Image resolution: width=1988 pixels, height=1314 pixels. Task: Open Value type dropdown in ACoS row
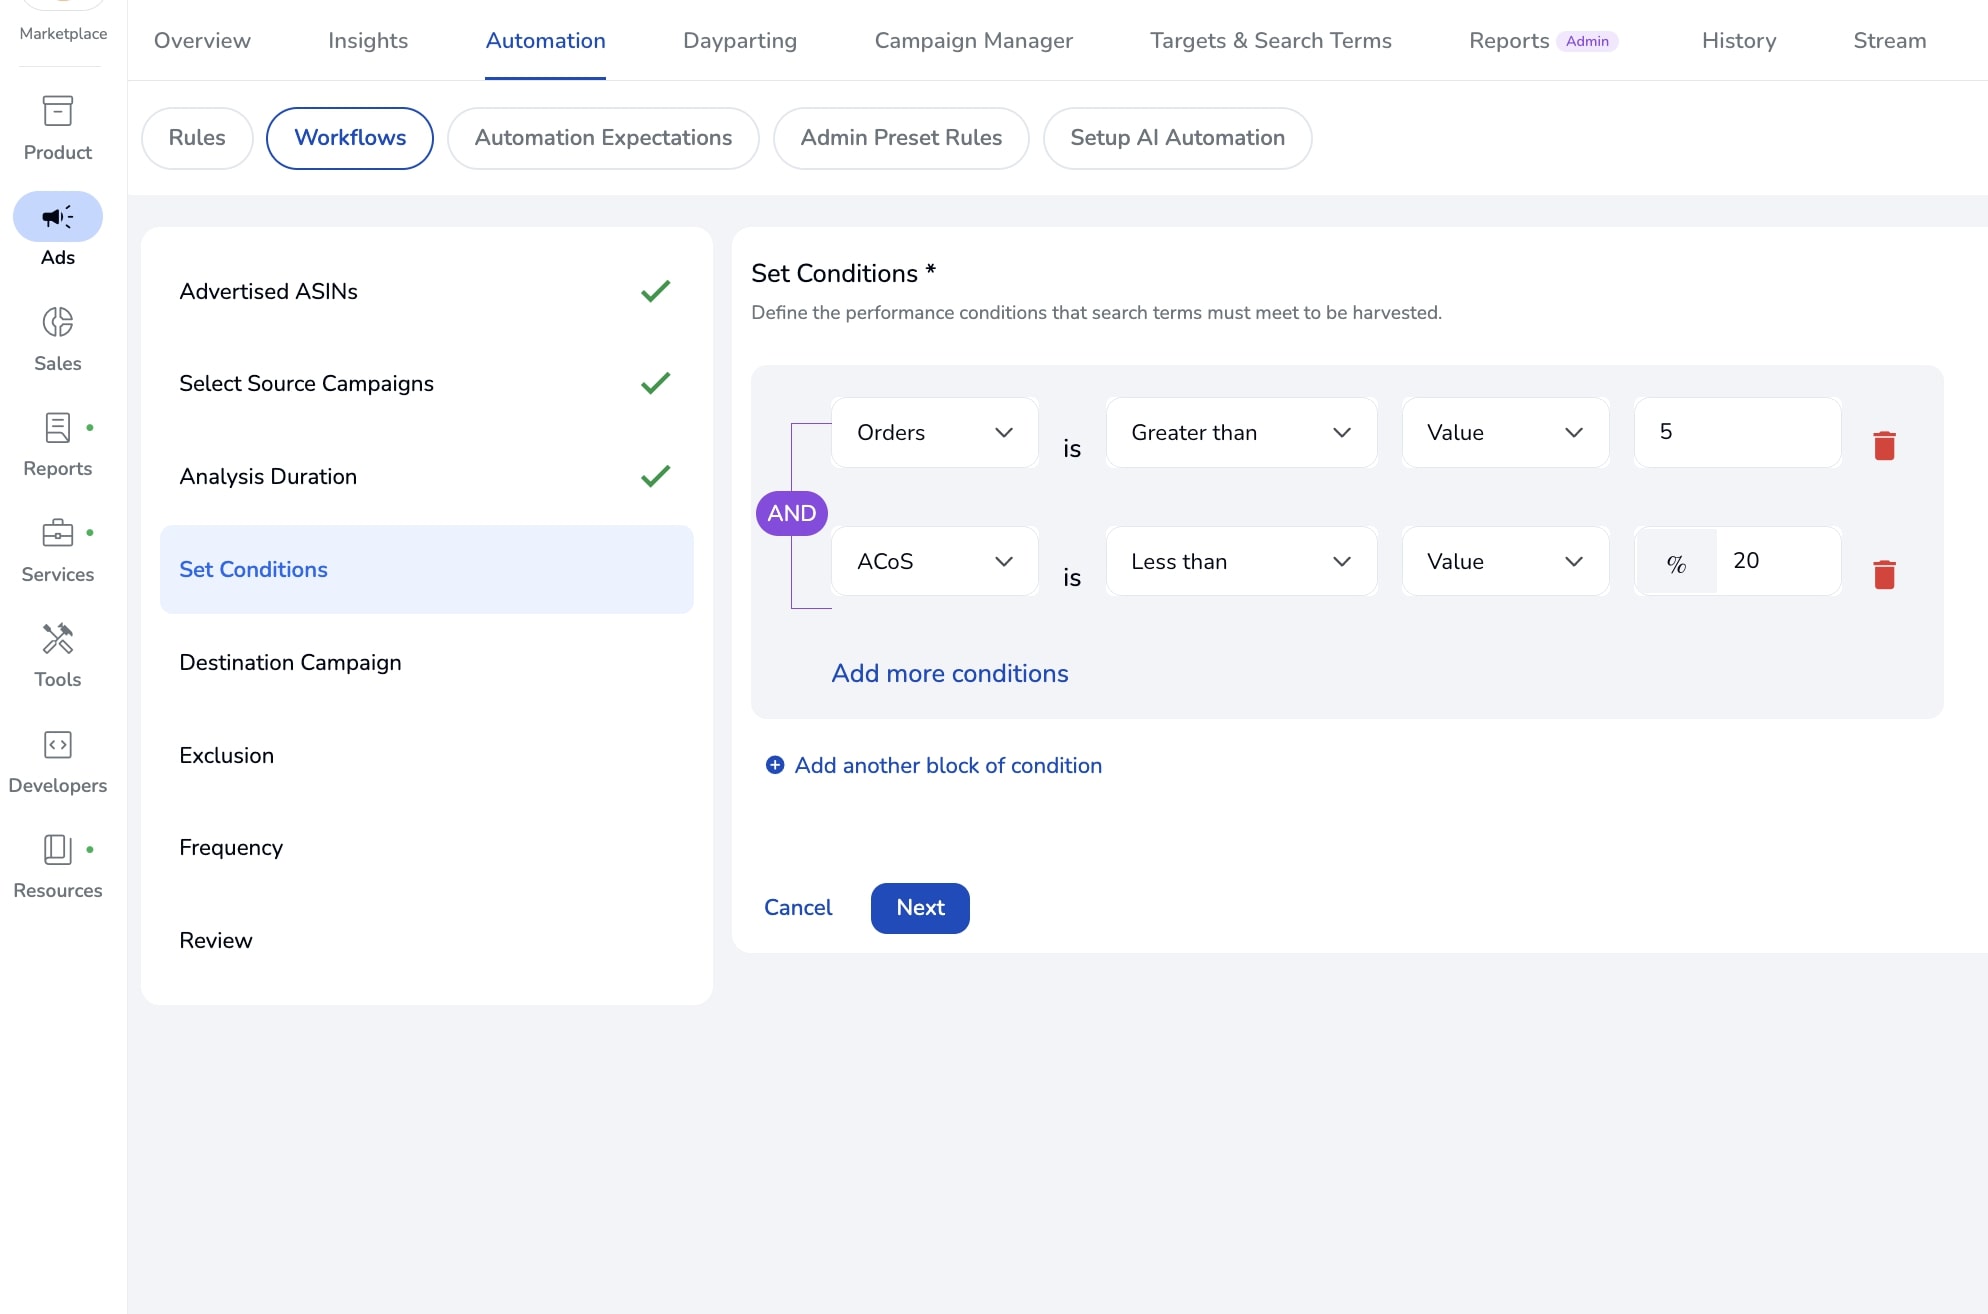(1505, 561)
